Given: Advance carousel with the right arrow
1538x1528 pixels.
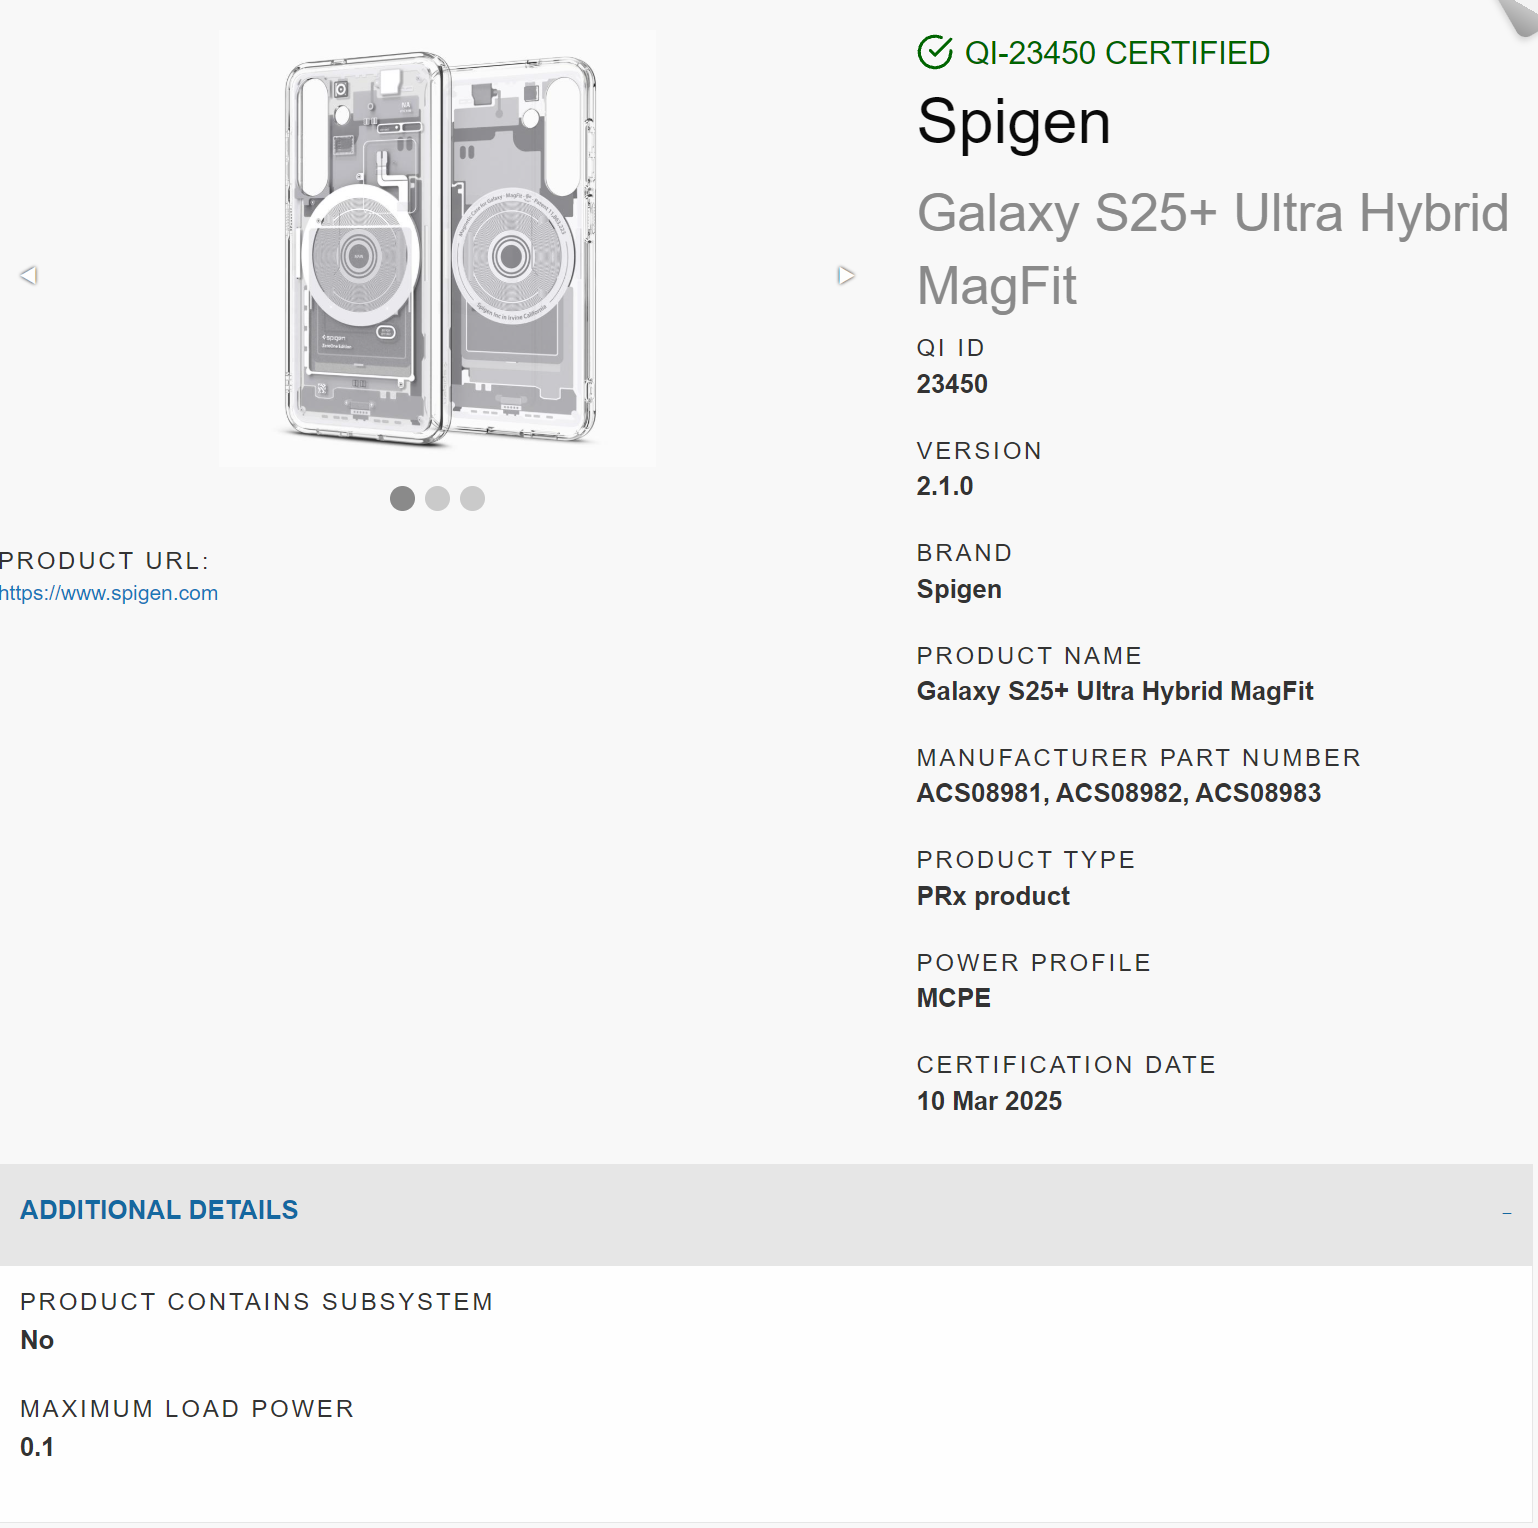Looking at the screenshot, I should [x=846, y=275].
